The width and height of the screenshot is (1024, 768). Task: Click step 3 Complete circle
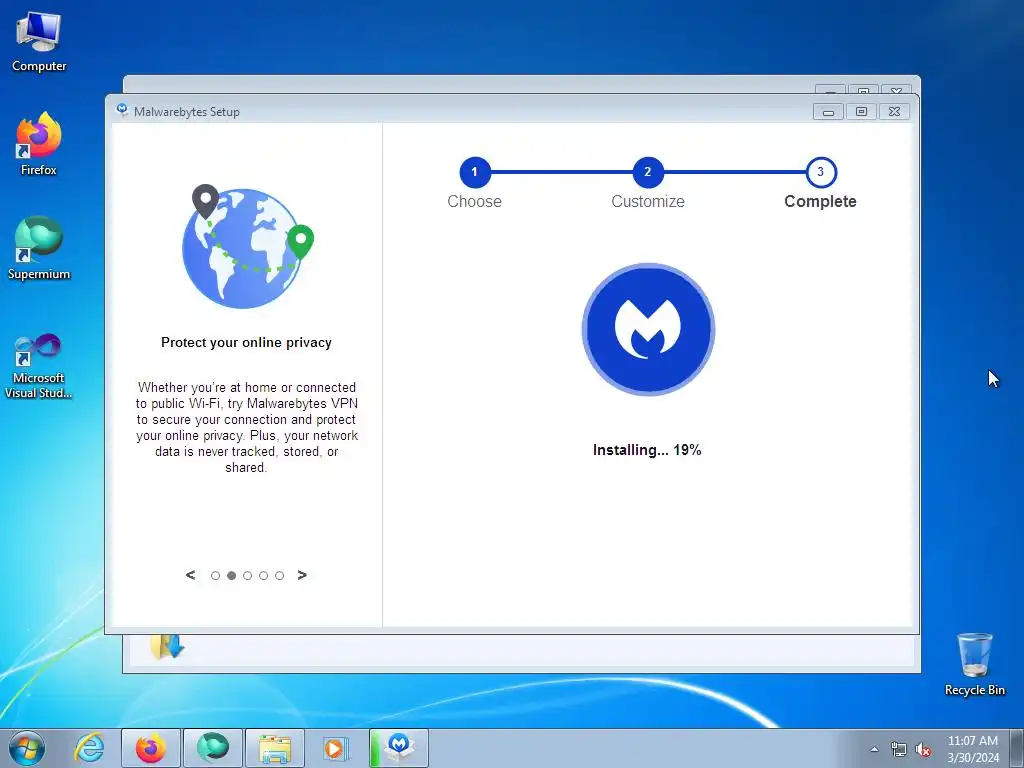(821, 172)
